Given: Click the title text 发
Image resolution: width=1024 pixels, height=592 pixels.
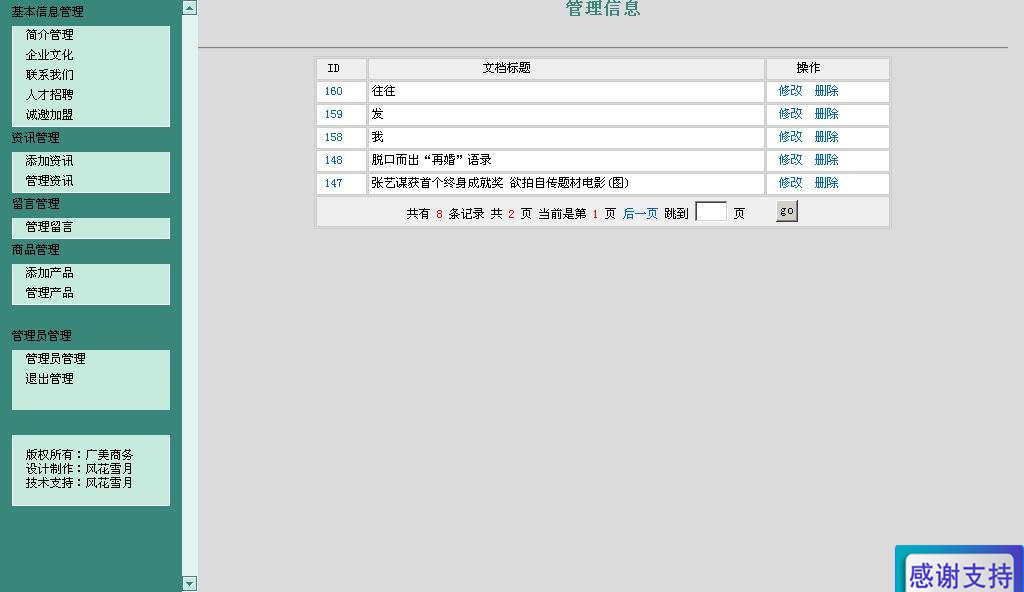Looking at the screenshot, I should tap(377, 114).
